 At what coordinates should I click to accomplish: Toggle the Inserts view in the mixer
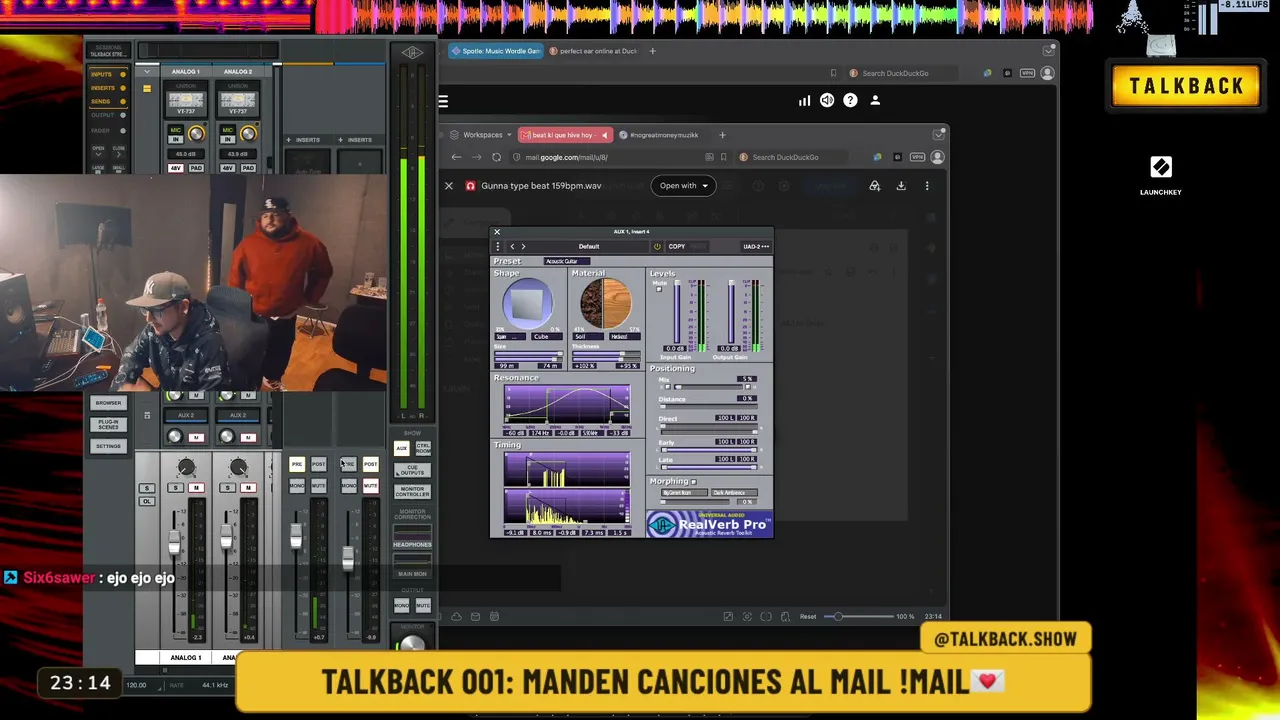click(x=108, y=88)
